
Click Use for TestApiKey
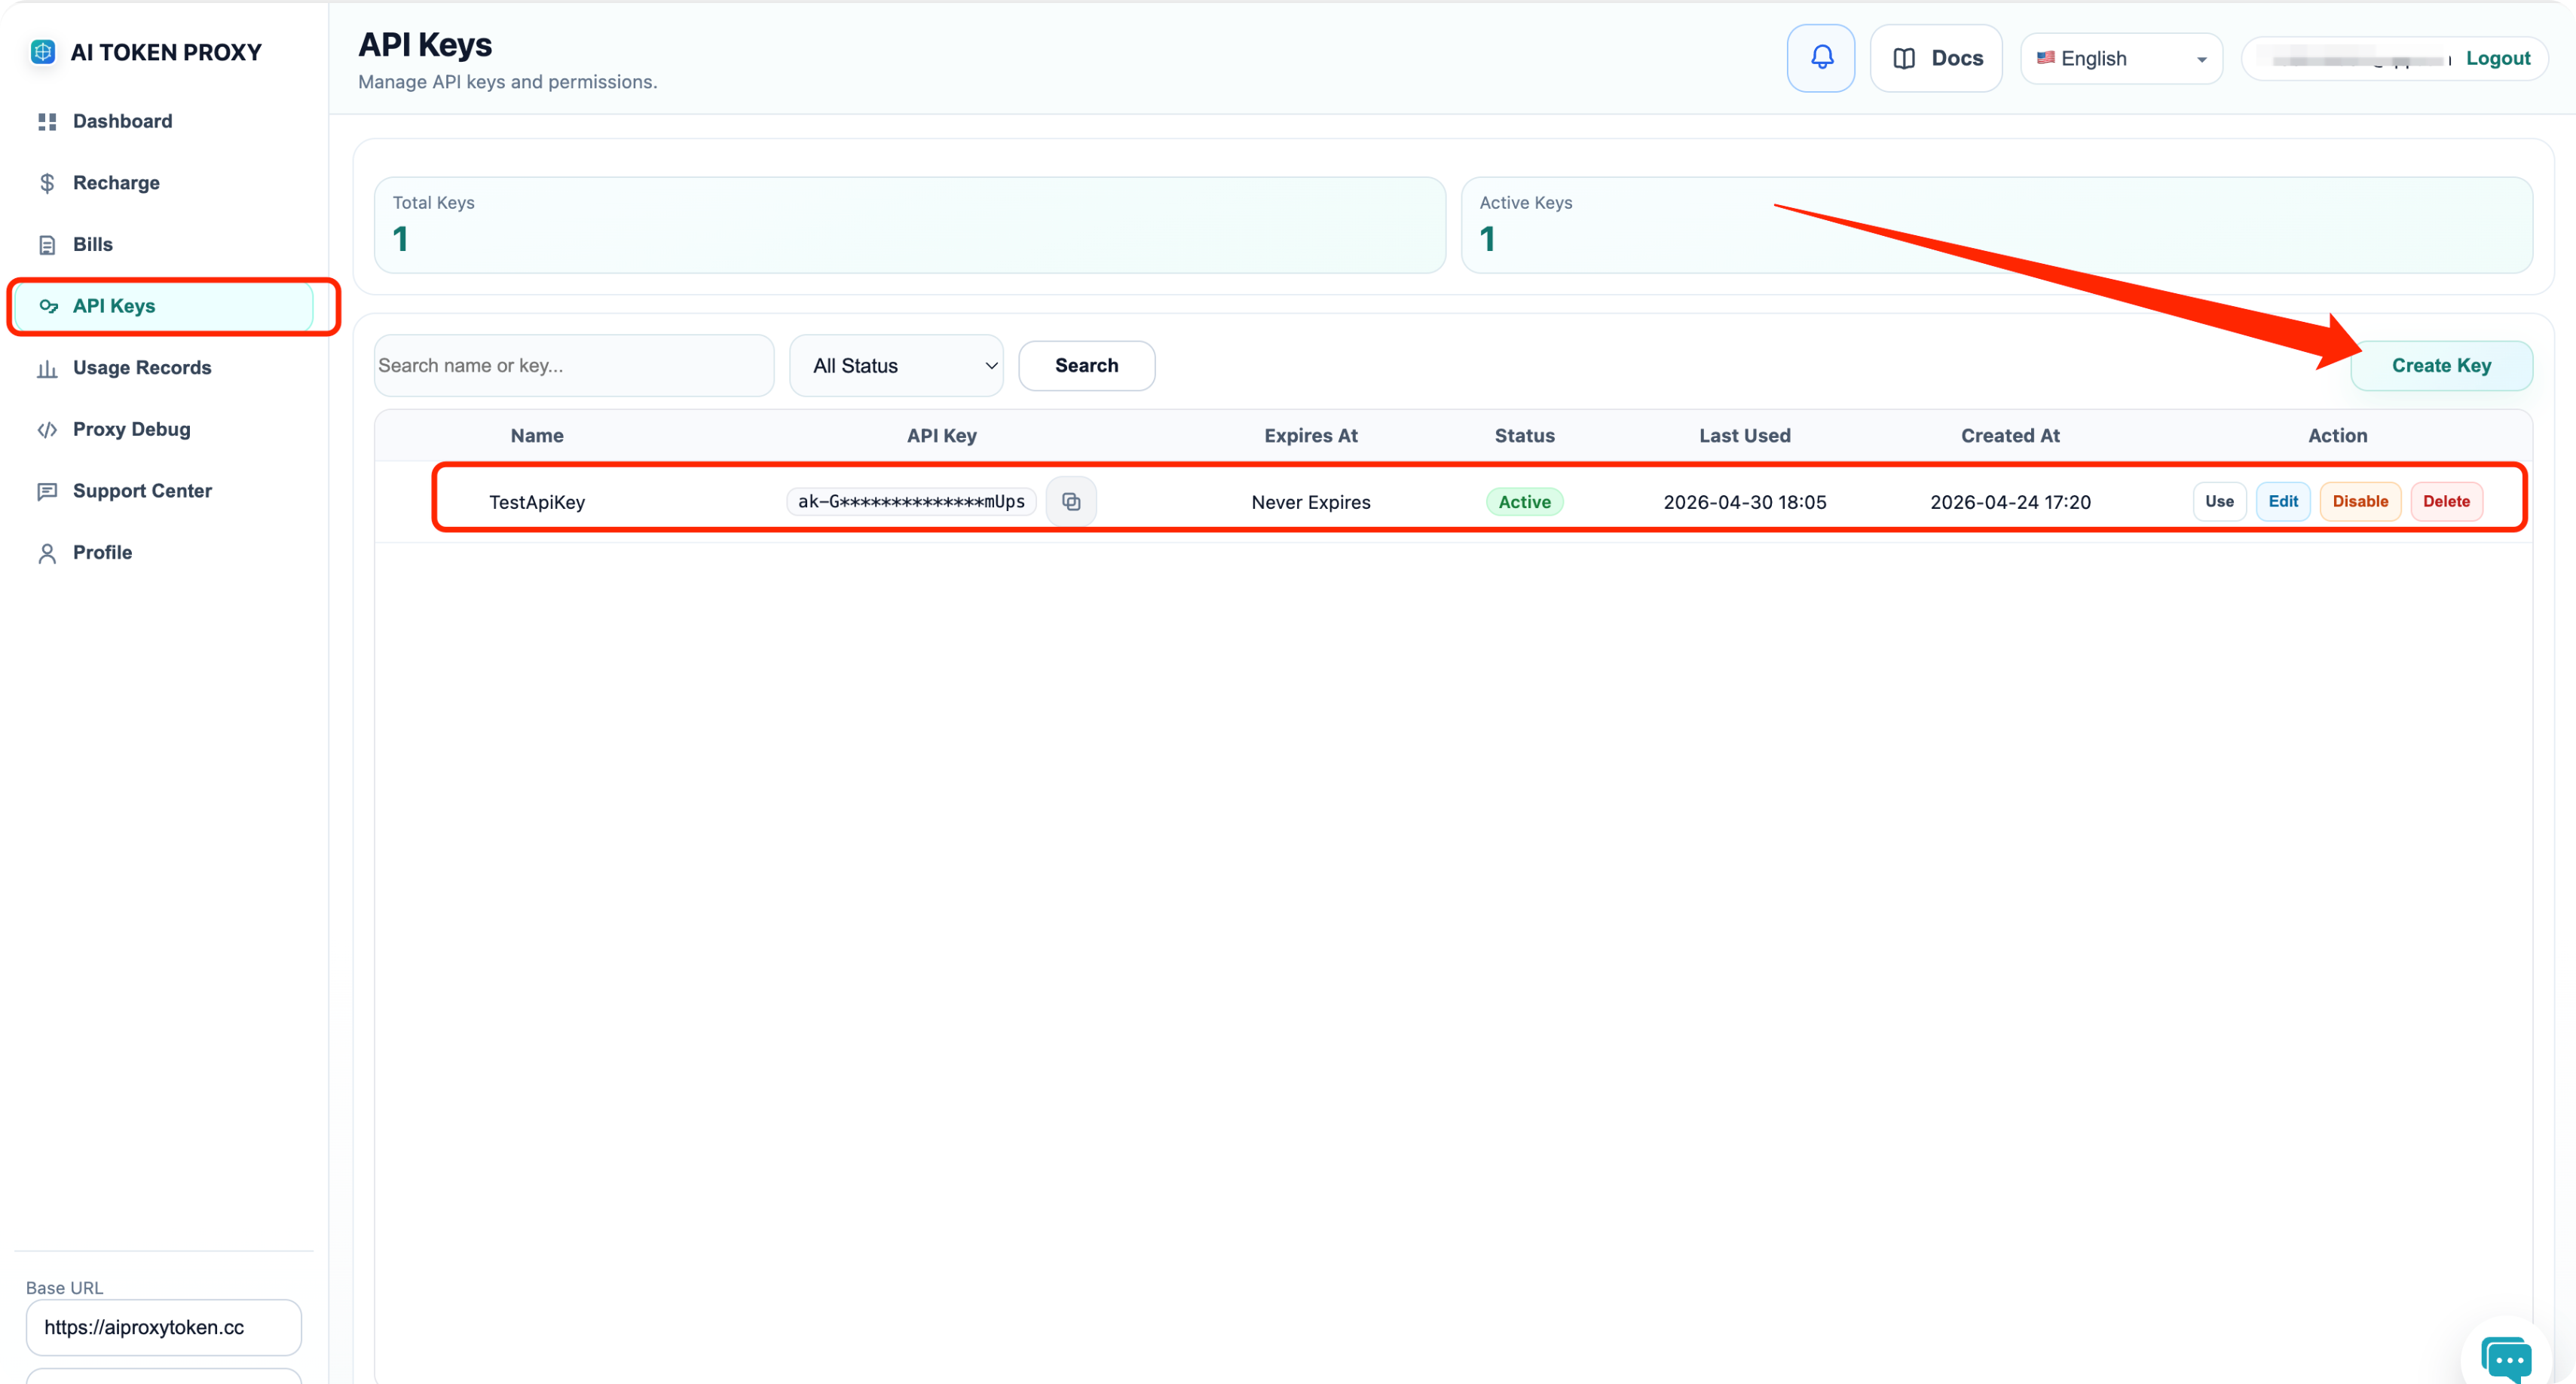click(x=2219, y=502)
